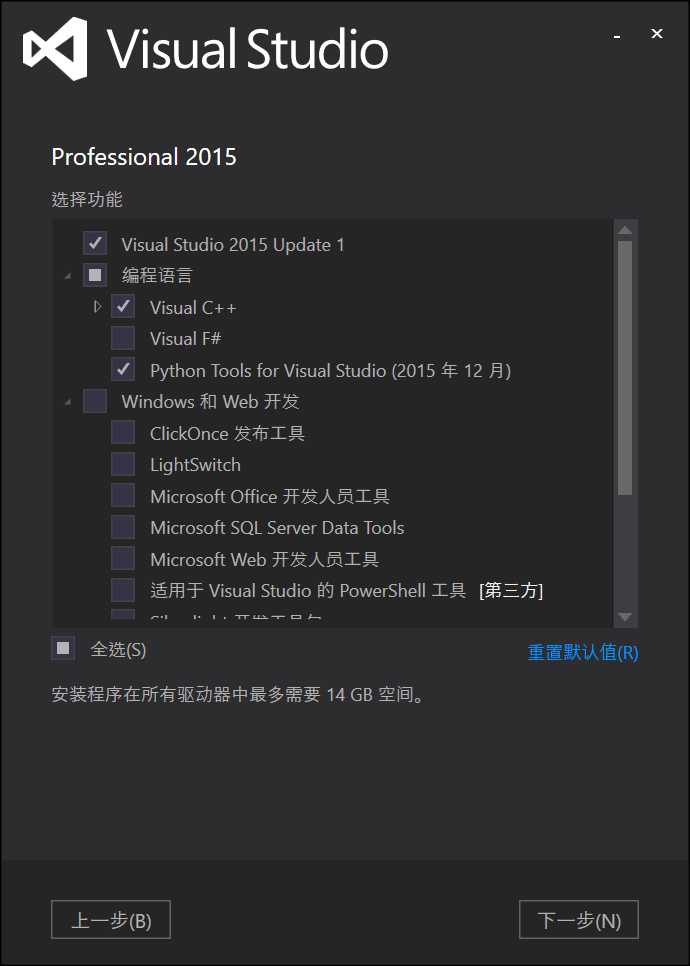Enable ClickOnce 发布工具 checkbox

[123, 432]
